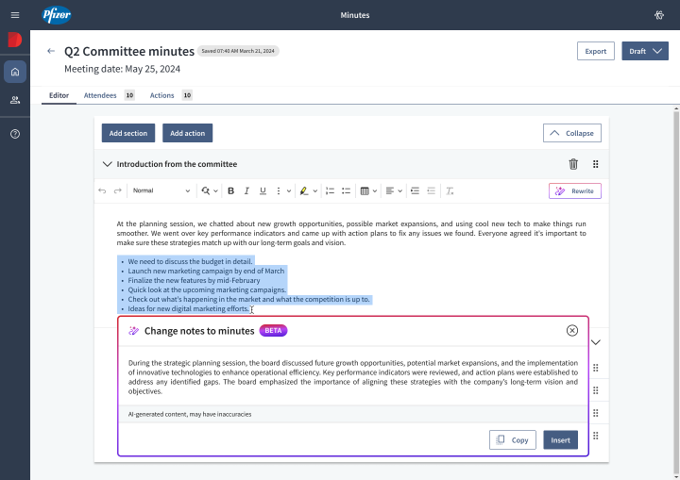Click 'AI-generated content, may have inaccuracies' note
Image resolution: width=680 pixels, height=480 pixels.
190,414
